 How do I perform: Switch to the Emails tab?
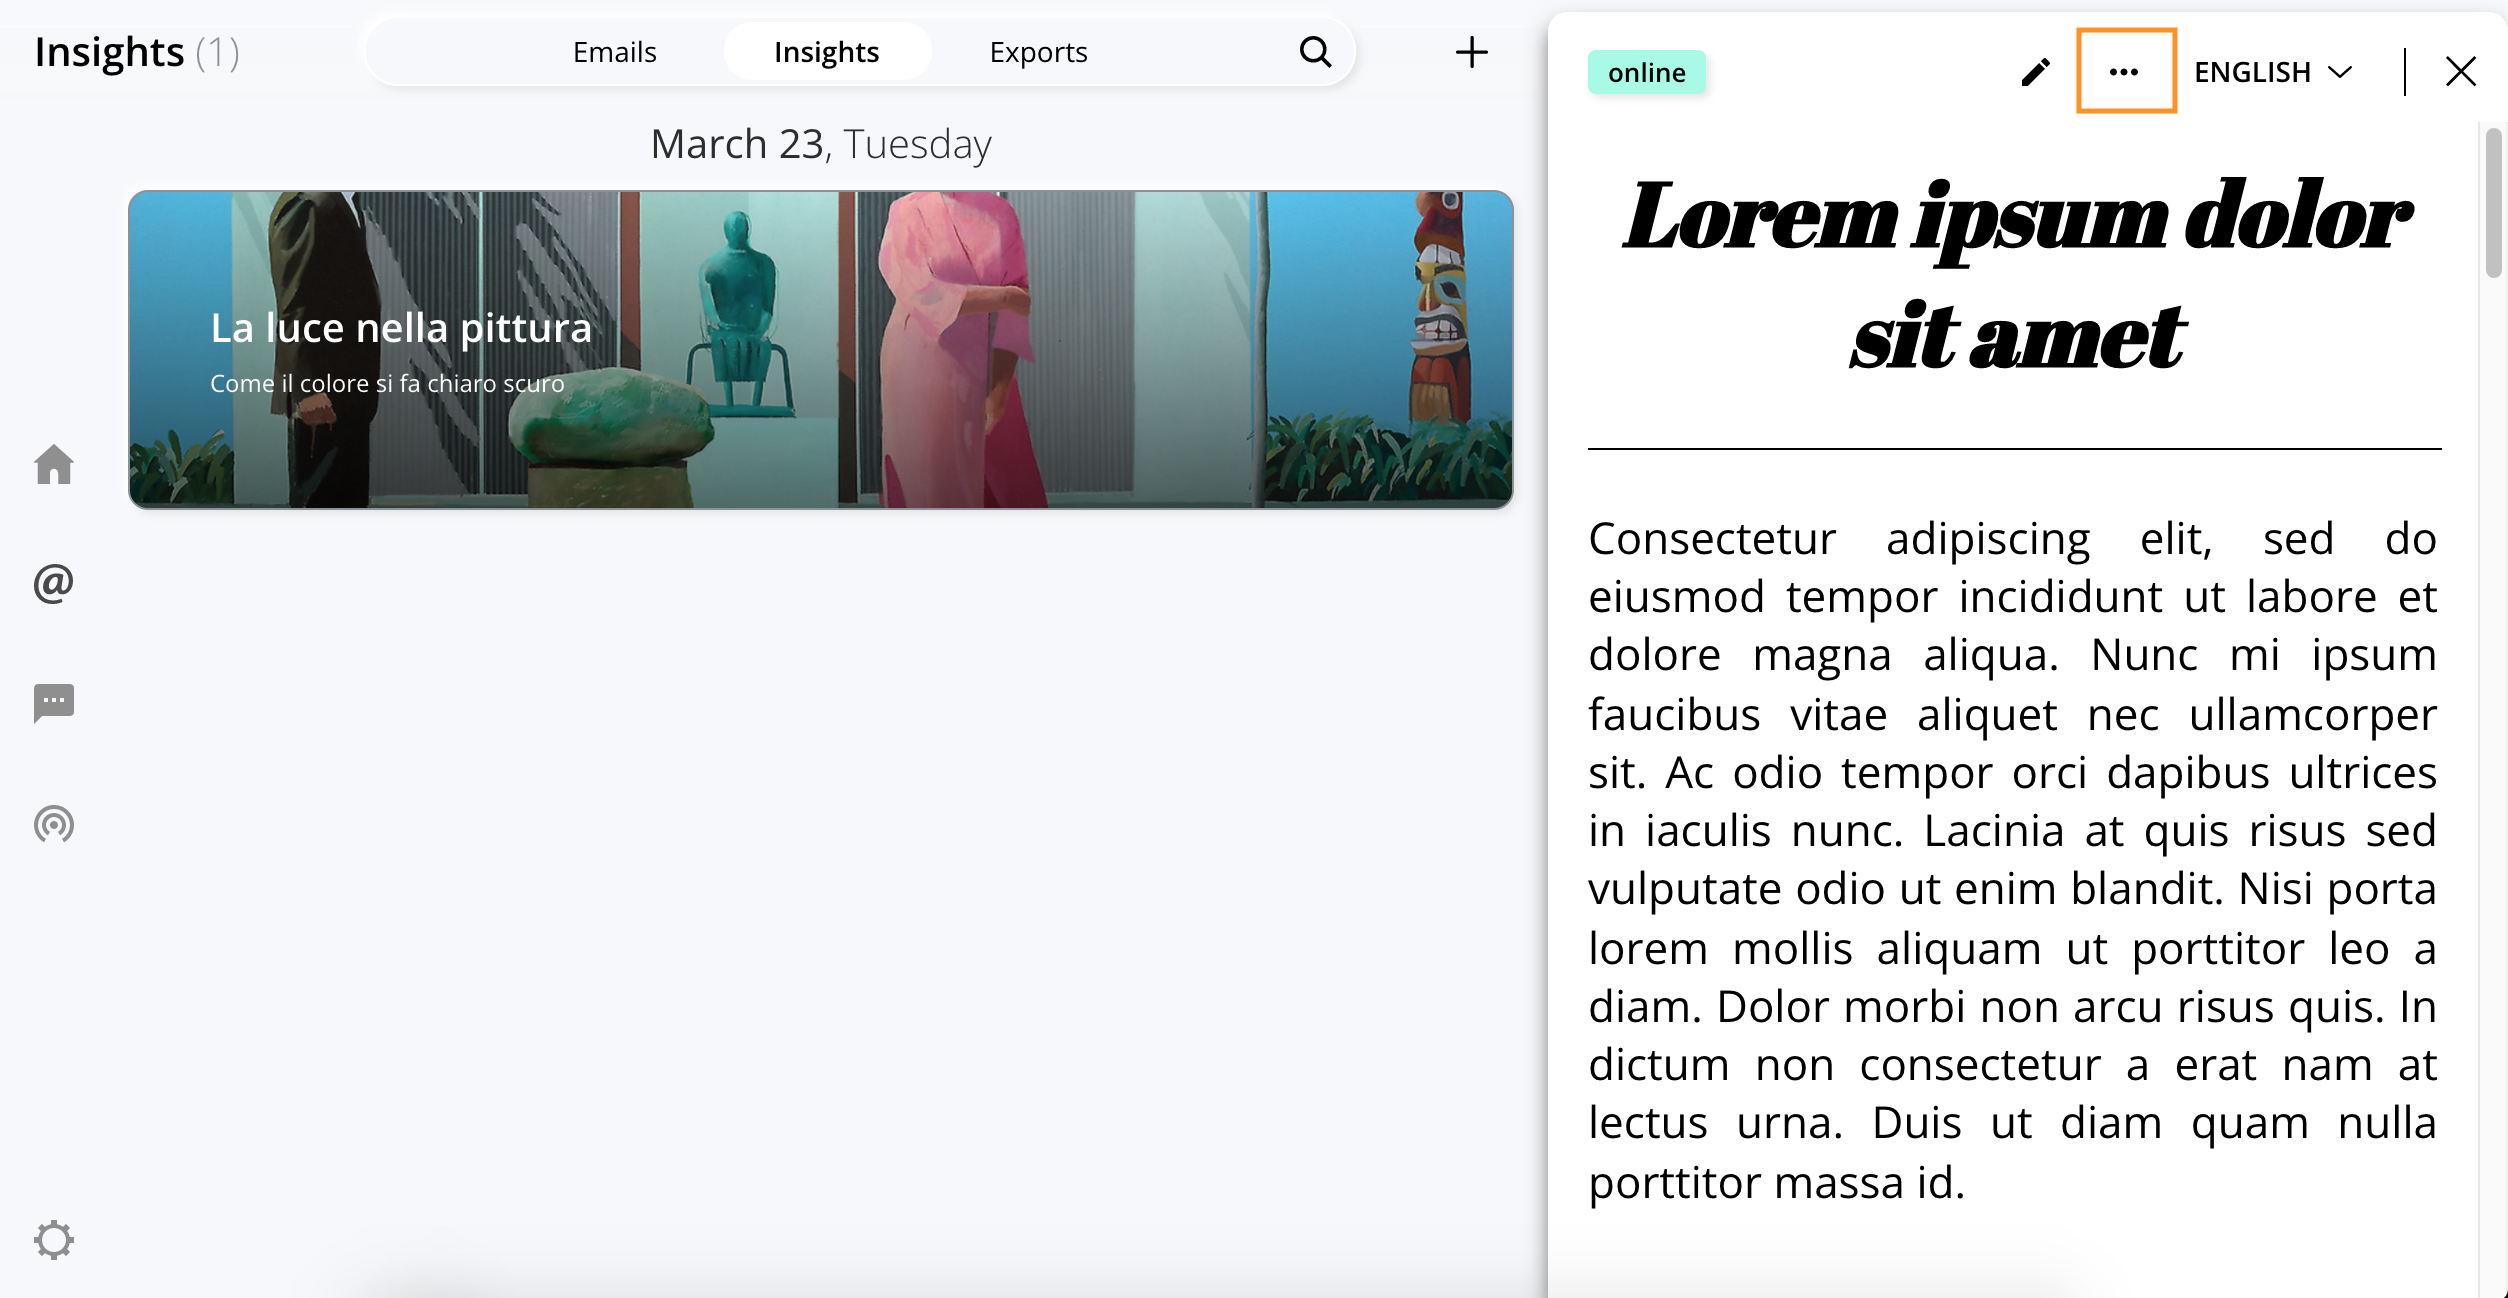click(614, 52)
